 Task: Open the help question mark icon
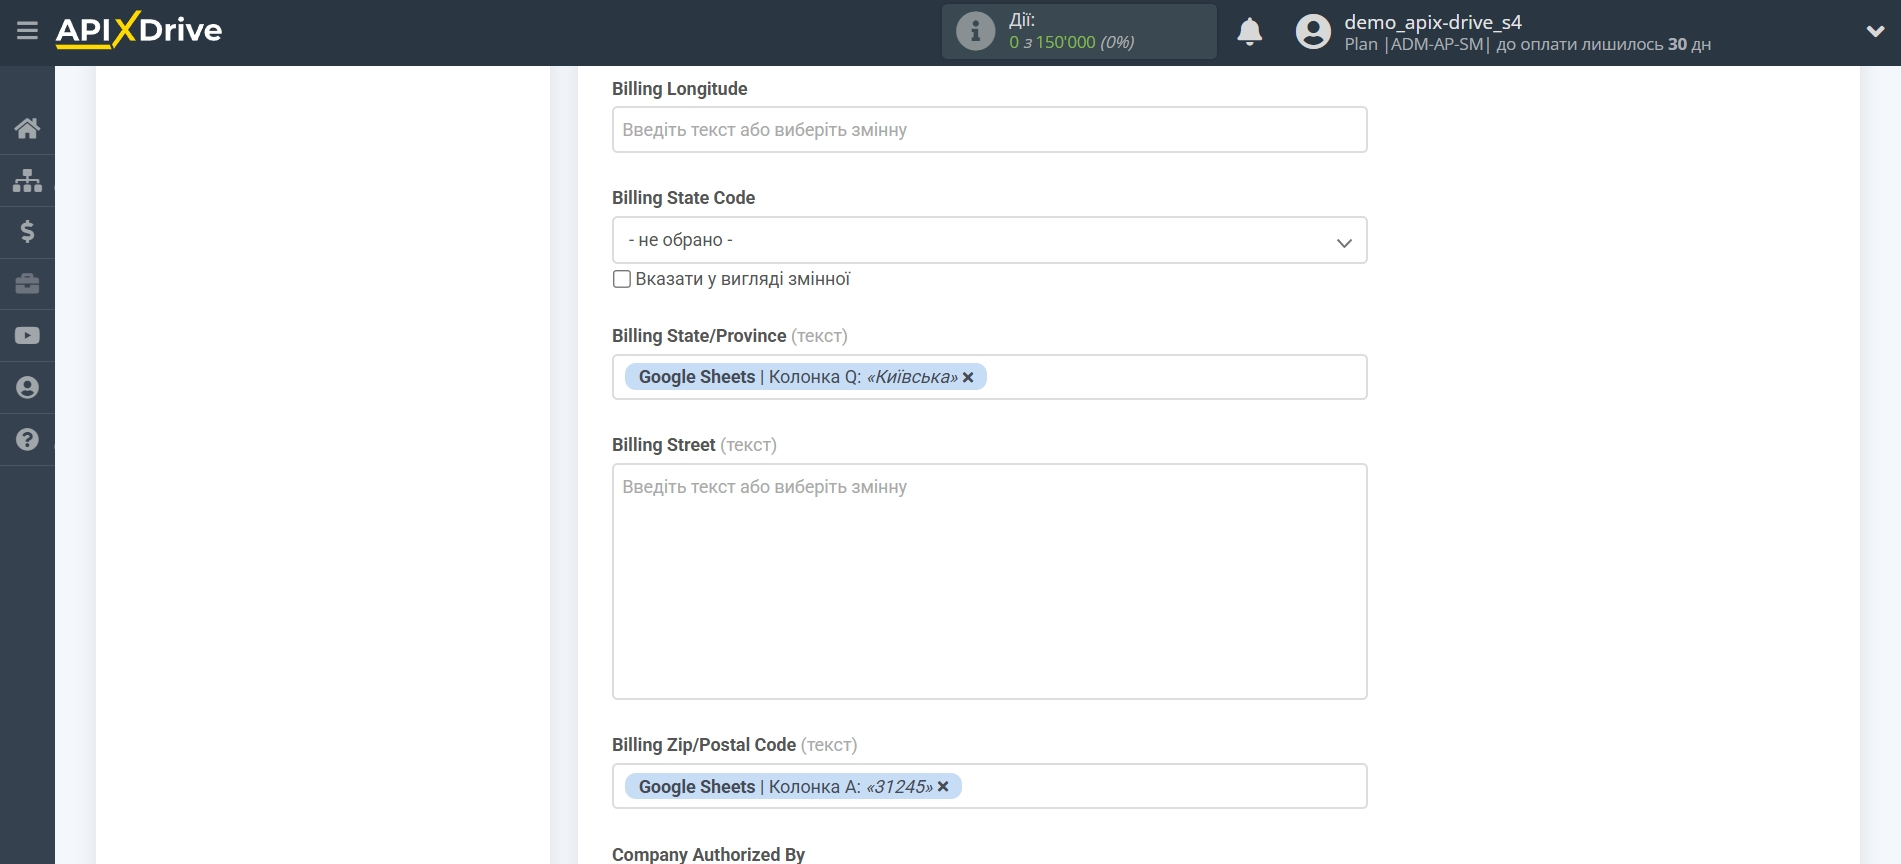point(27,440)
